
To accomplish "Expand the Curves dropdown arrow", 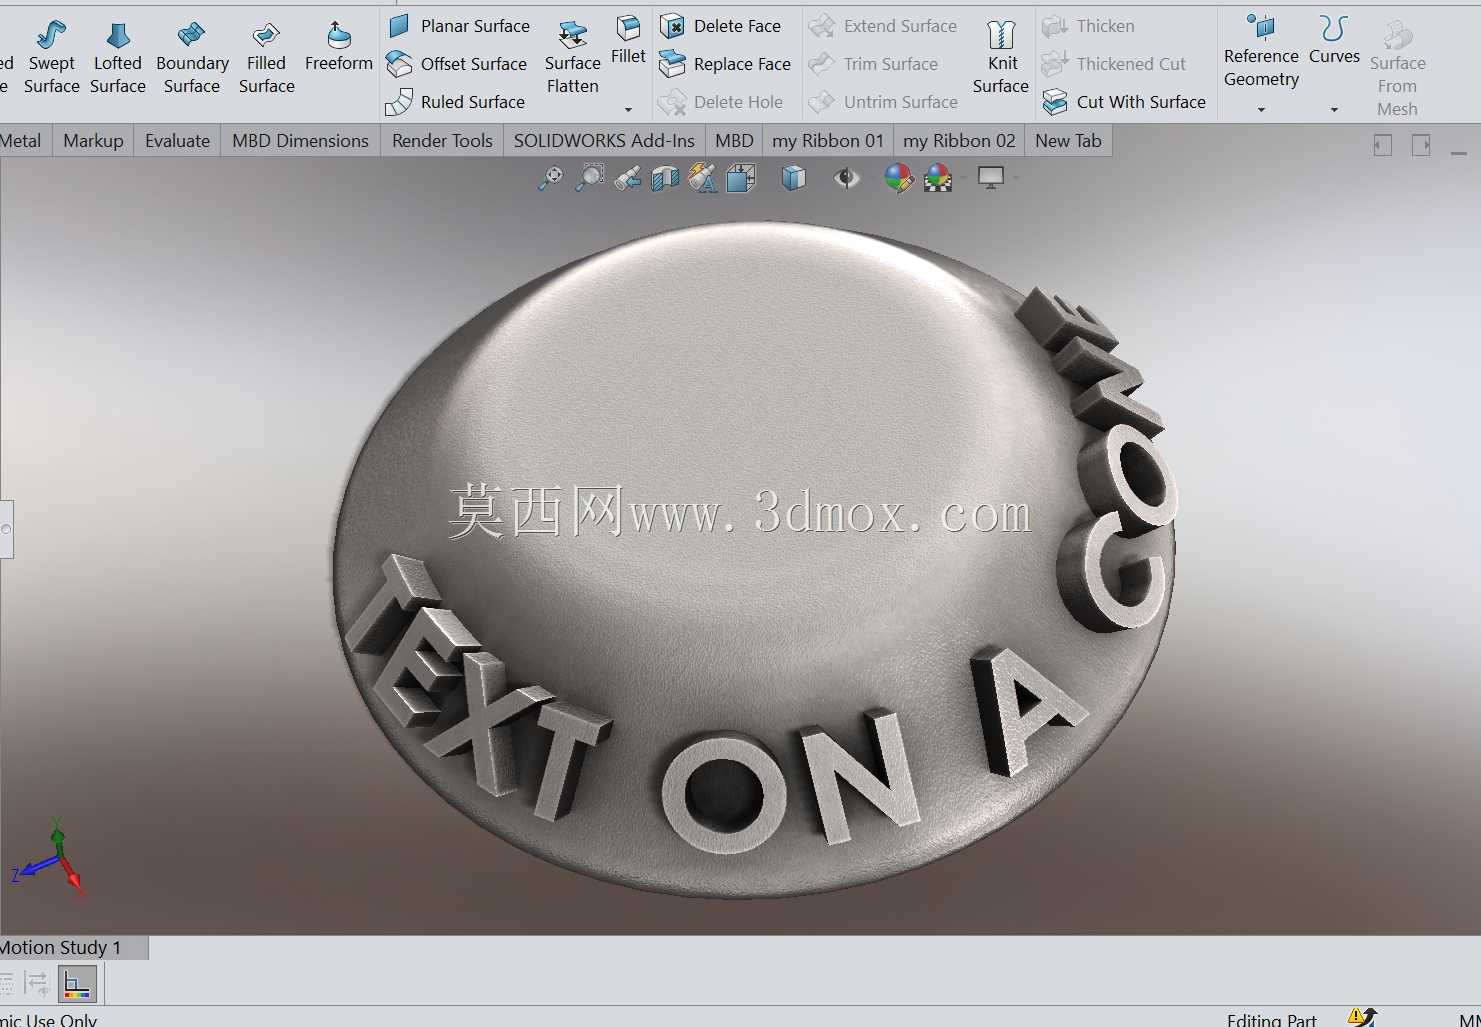I will pos(1334,109).
